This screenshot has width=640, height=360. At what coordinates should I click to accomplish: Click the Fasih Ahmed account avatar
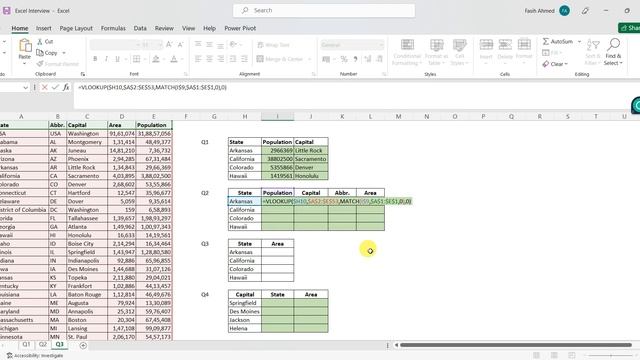point(564,11)
